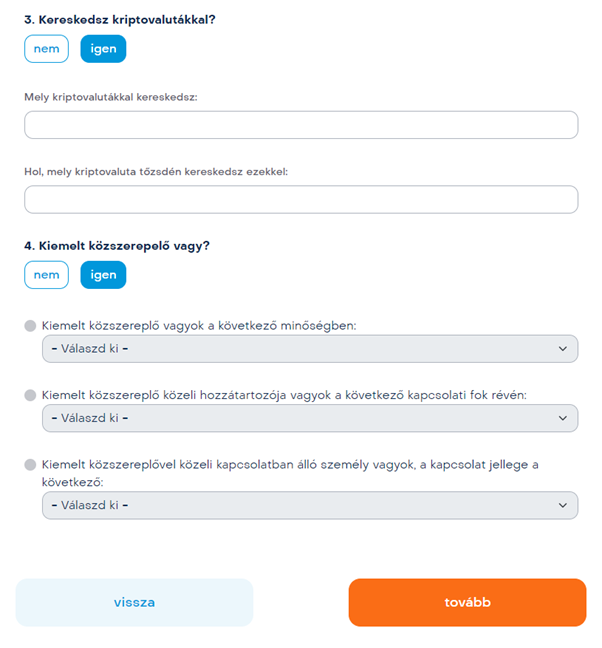Focus the crypto exchange (tőzsdén) text field
This screenshot has width=602, height=648.
click(301, 200)
